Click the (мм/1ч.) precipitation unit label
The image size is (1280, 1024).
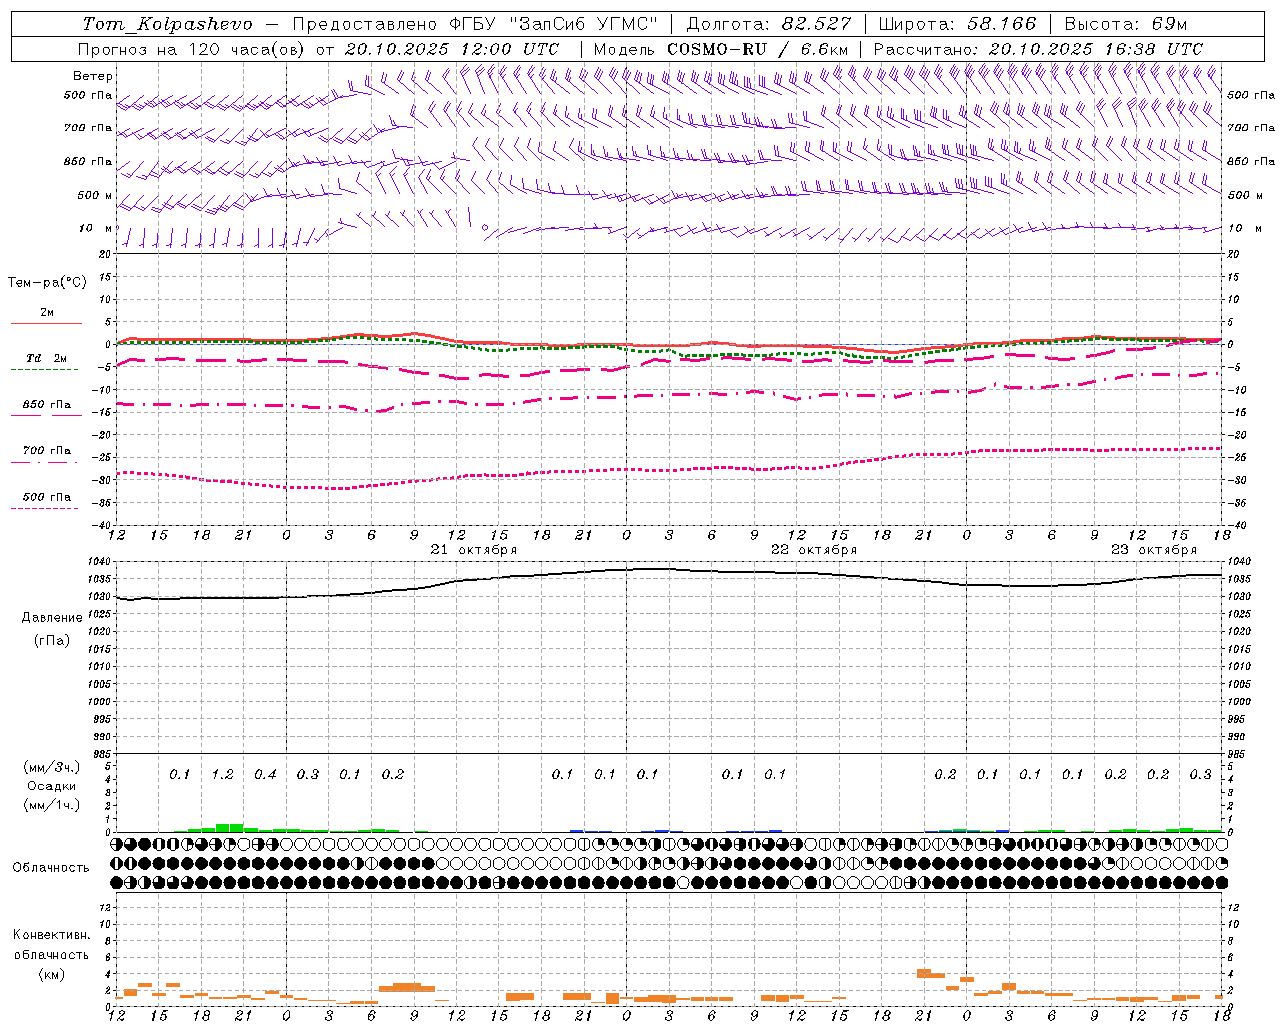tap(52, 805)
